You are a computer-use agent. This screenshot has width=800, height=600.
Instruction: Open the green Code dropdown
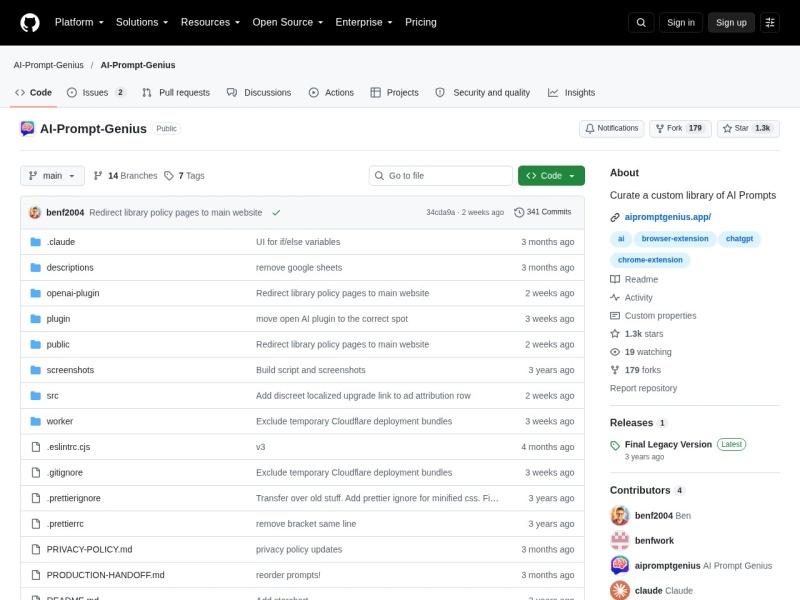click(x=551, y=176)
